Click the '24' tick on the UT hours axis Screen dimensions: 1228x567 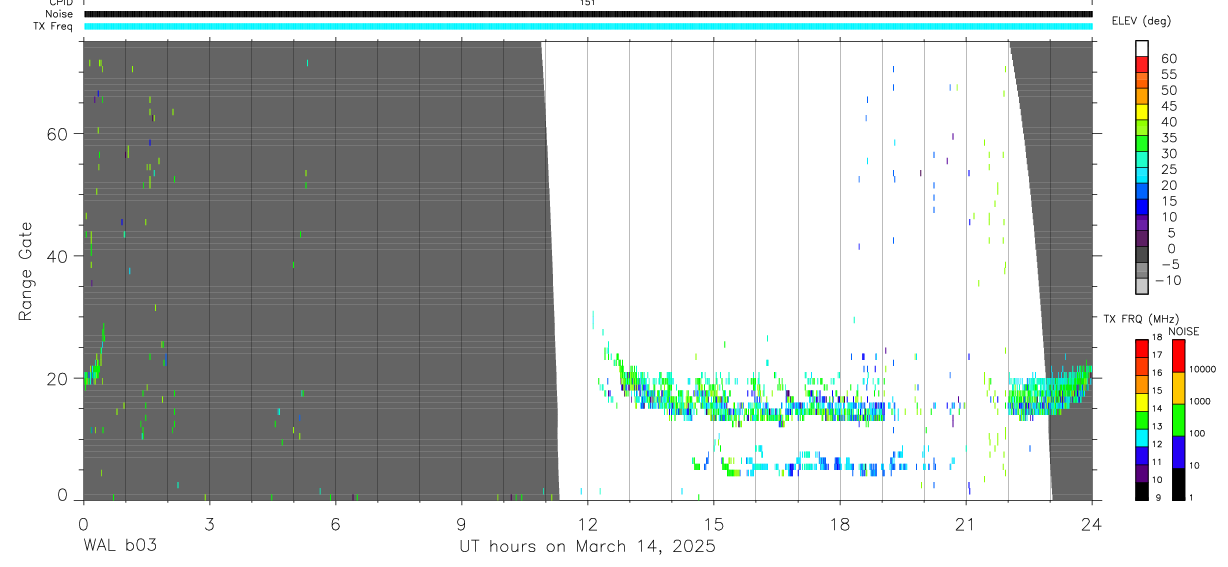pos(1092,524)
